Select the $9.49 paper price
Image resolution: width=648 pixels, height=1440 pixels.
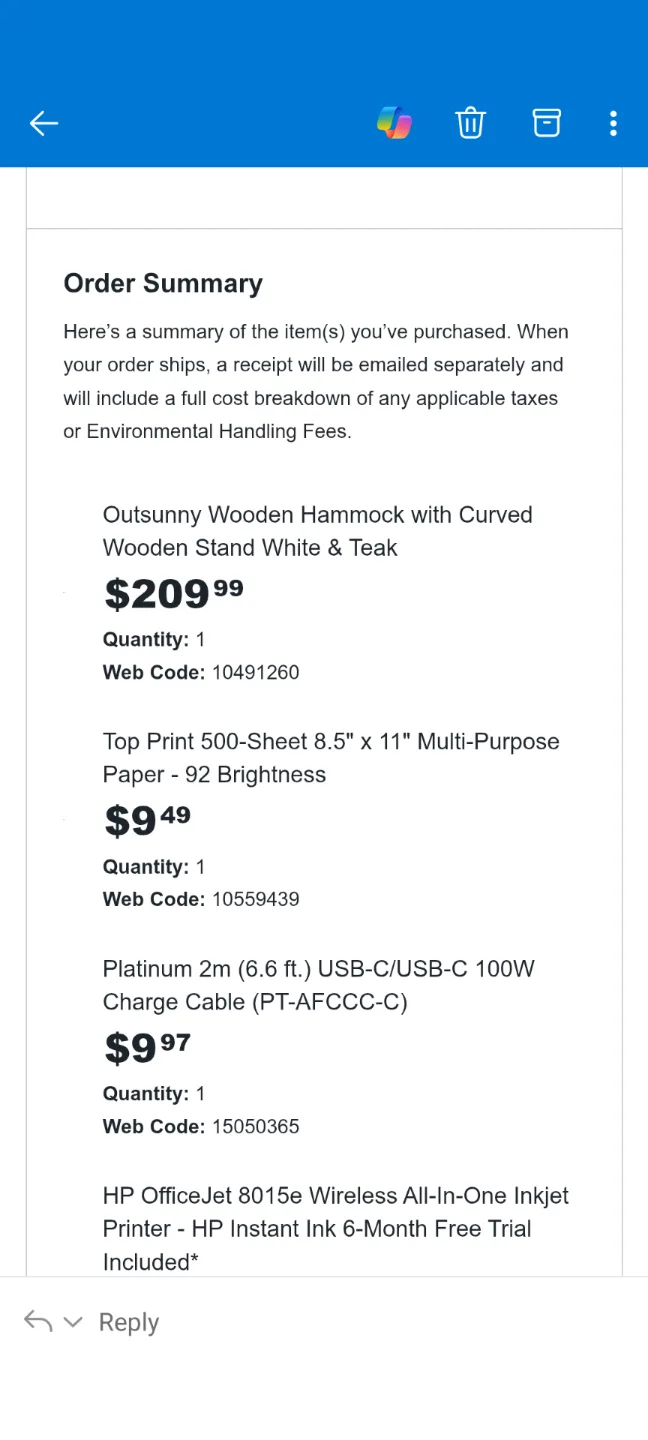click(x=147, y=820)
